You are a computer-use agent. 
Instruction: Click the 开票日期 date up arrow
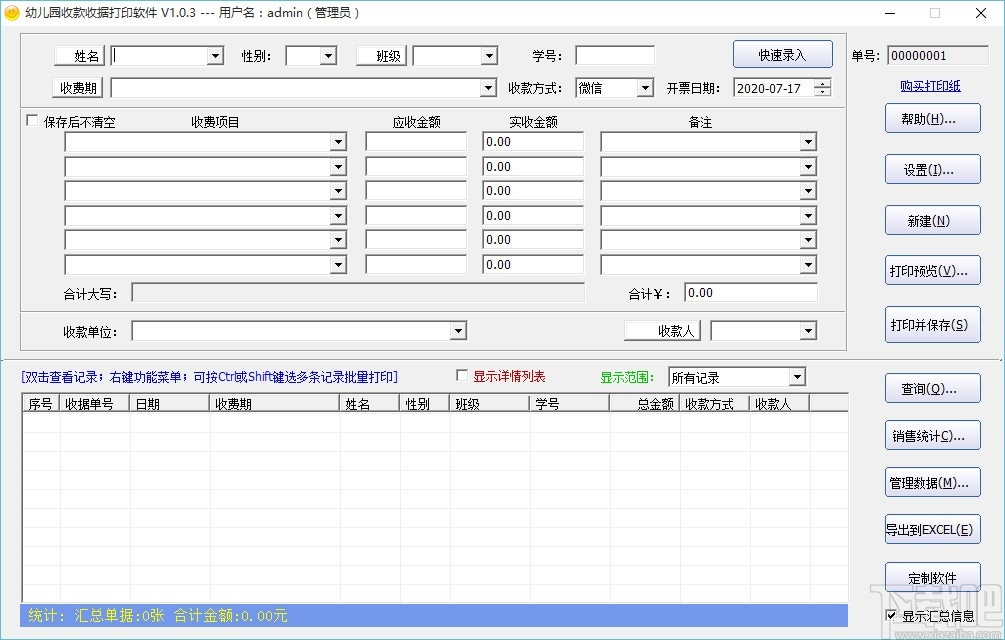pos(822,83)
